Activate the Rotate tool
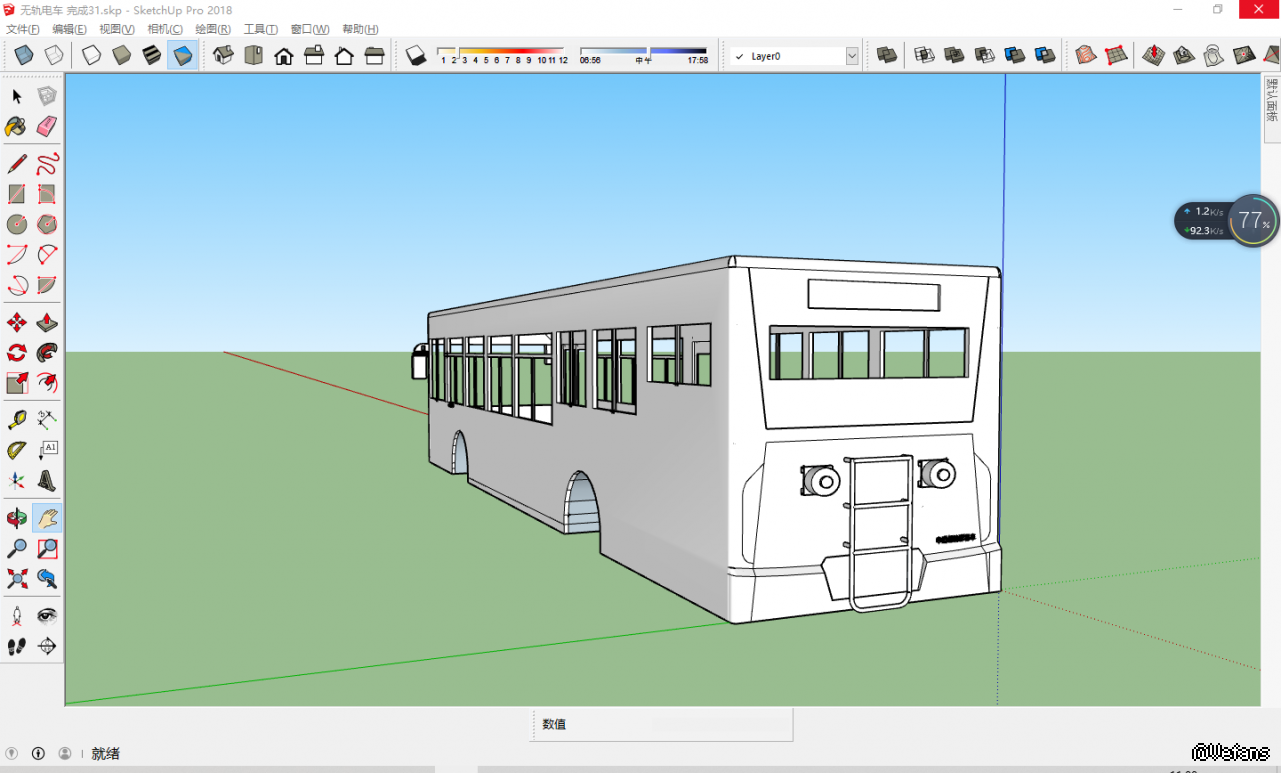Screen dimensions: 1281x773 [x=16, y=352]
